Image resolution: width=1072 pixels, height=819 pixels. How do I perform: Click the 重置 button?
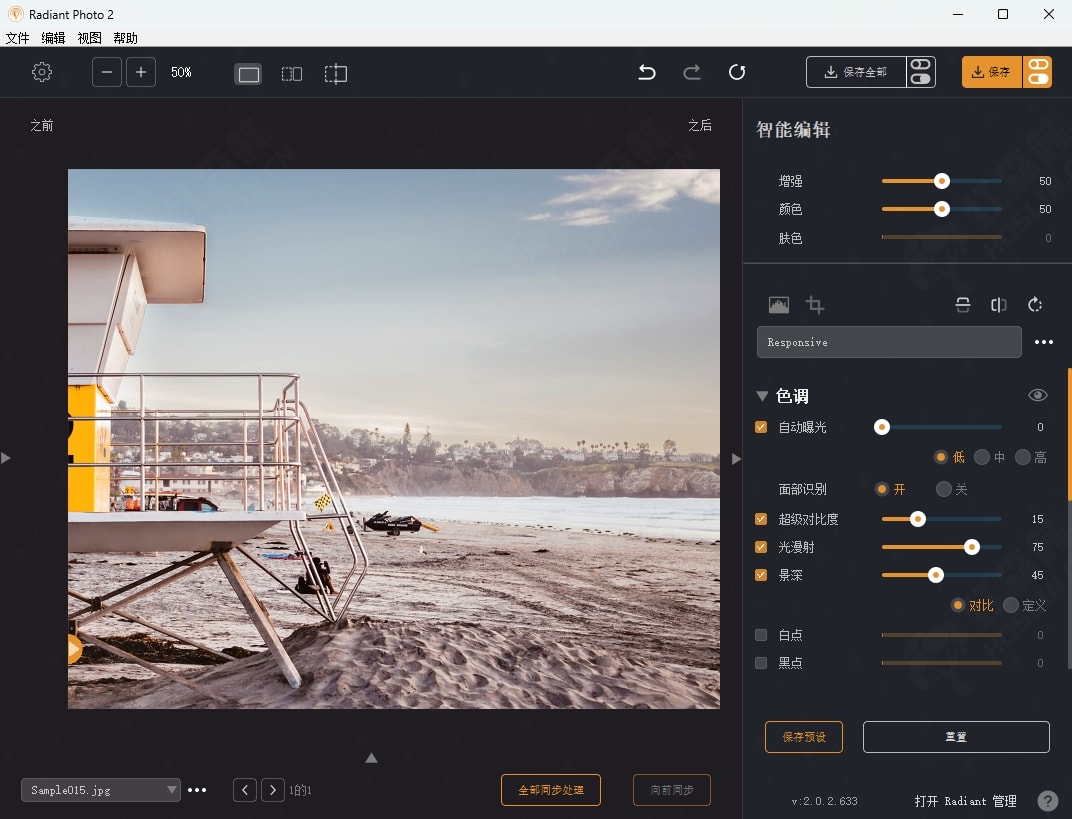956,737
